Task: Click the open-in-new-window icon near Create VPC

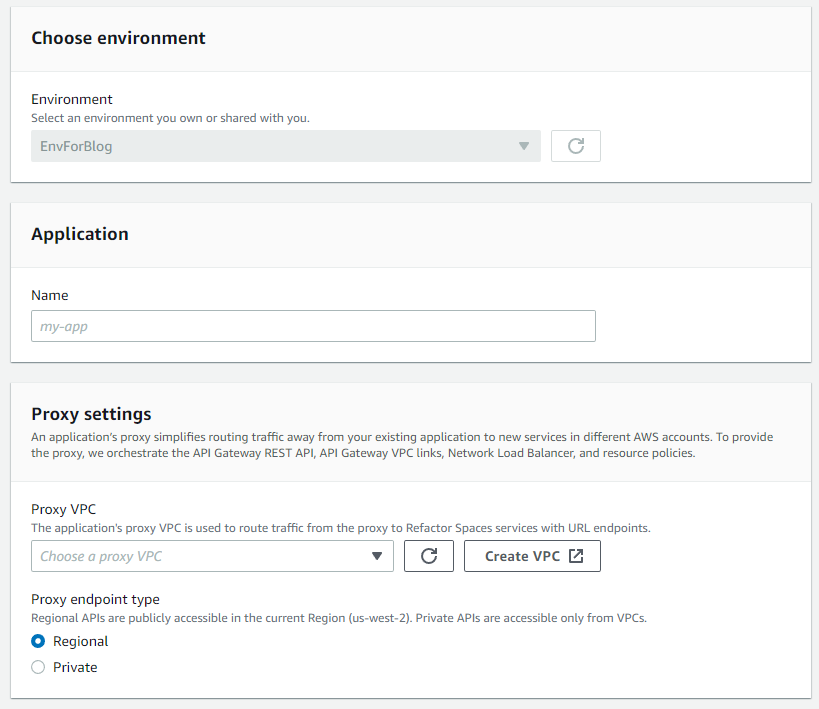Action: [574, 555]
